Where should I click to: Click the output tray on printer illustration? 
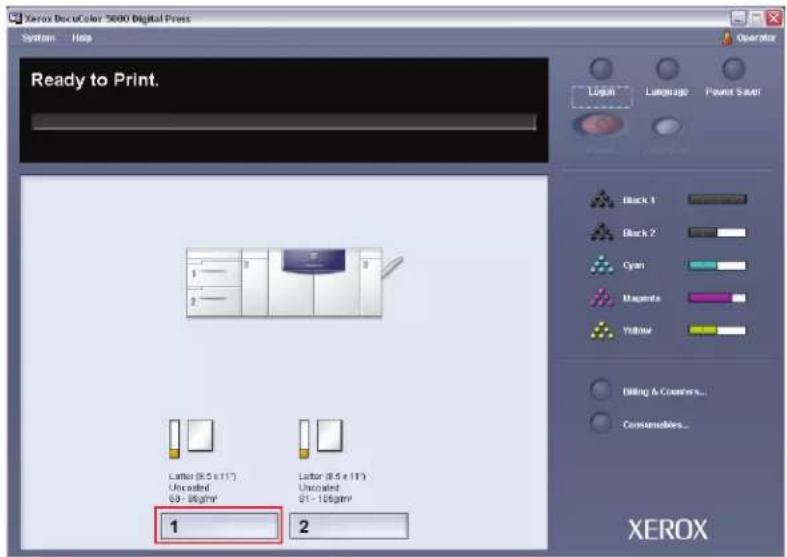tap(392, 266)
